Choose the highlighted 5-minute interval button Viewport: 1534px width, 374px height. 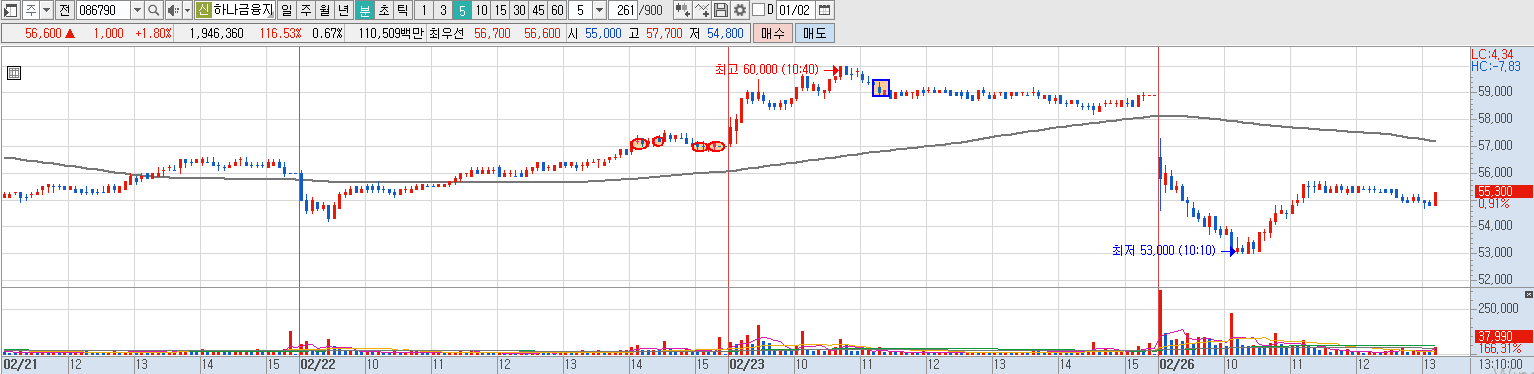point(462,10)
